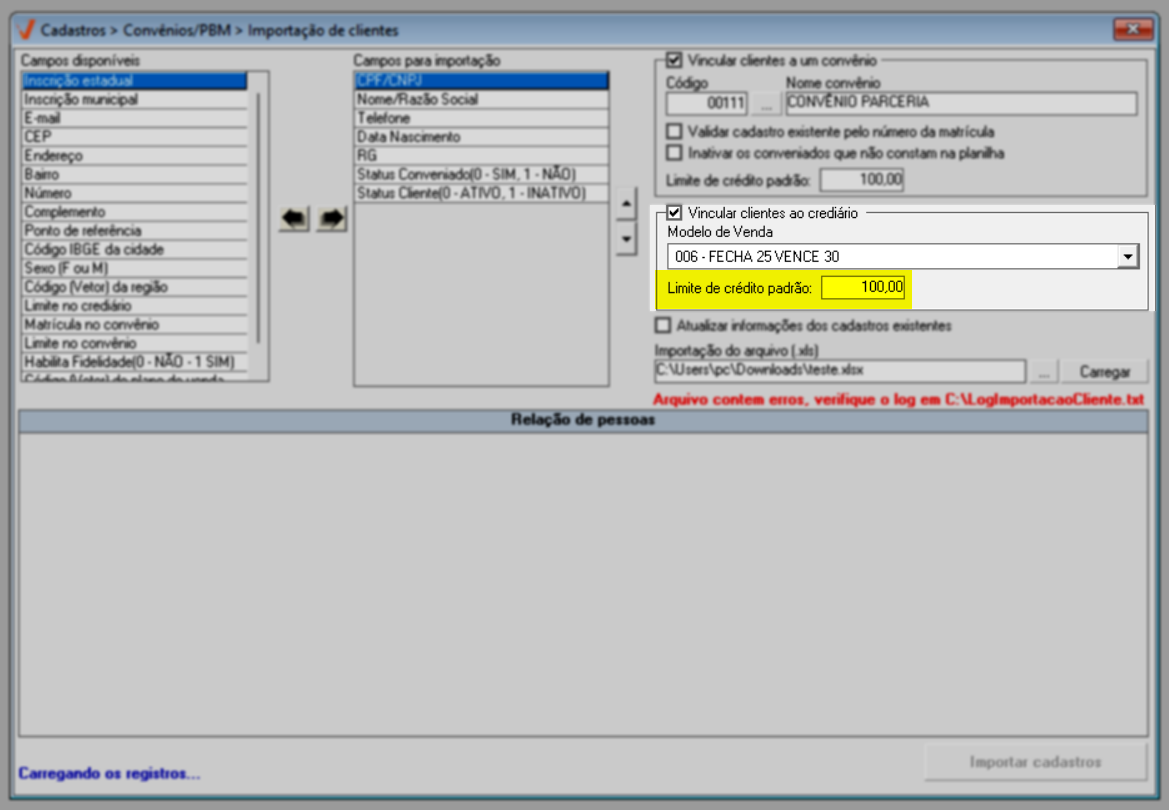Click the red error log message

898,400
